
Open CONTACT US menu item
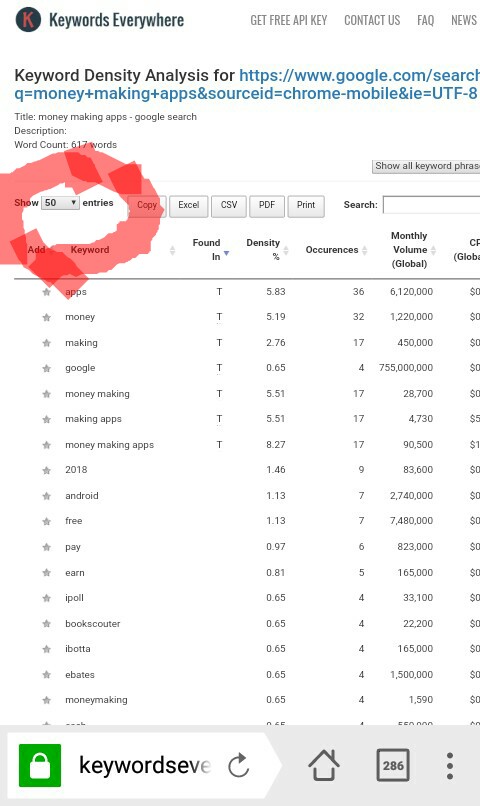[x=372, y=20]
